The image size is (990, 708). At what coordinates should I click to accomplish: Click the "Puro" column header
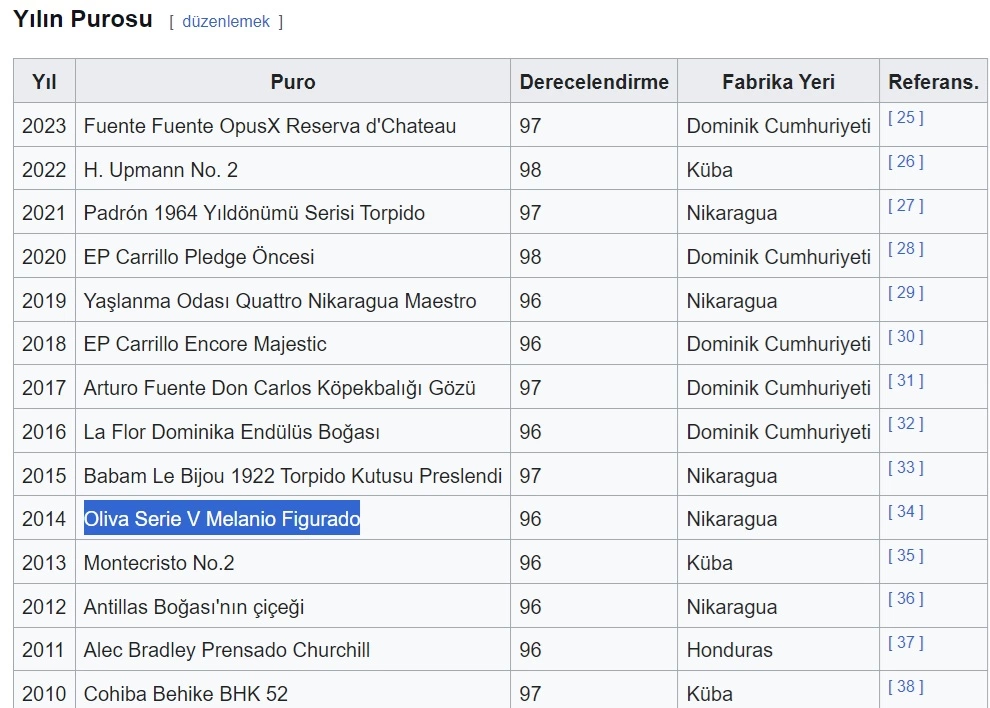292,82
